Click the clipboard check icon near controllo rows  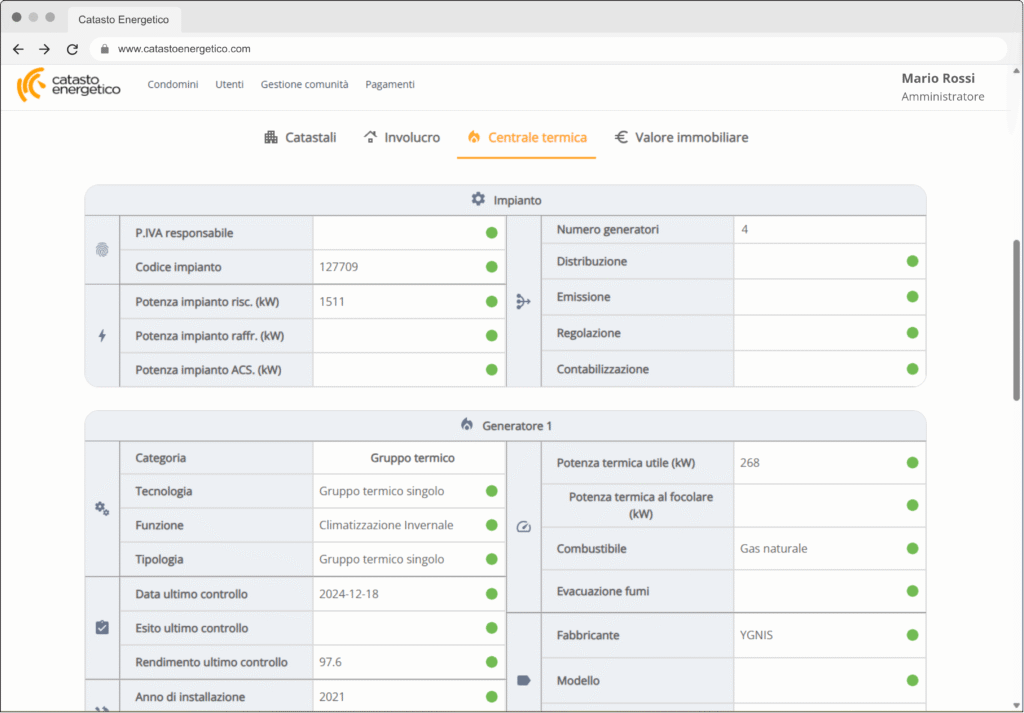point(102,628)
